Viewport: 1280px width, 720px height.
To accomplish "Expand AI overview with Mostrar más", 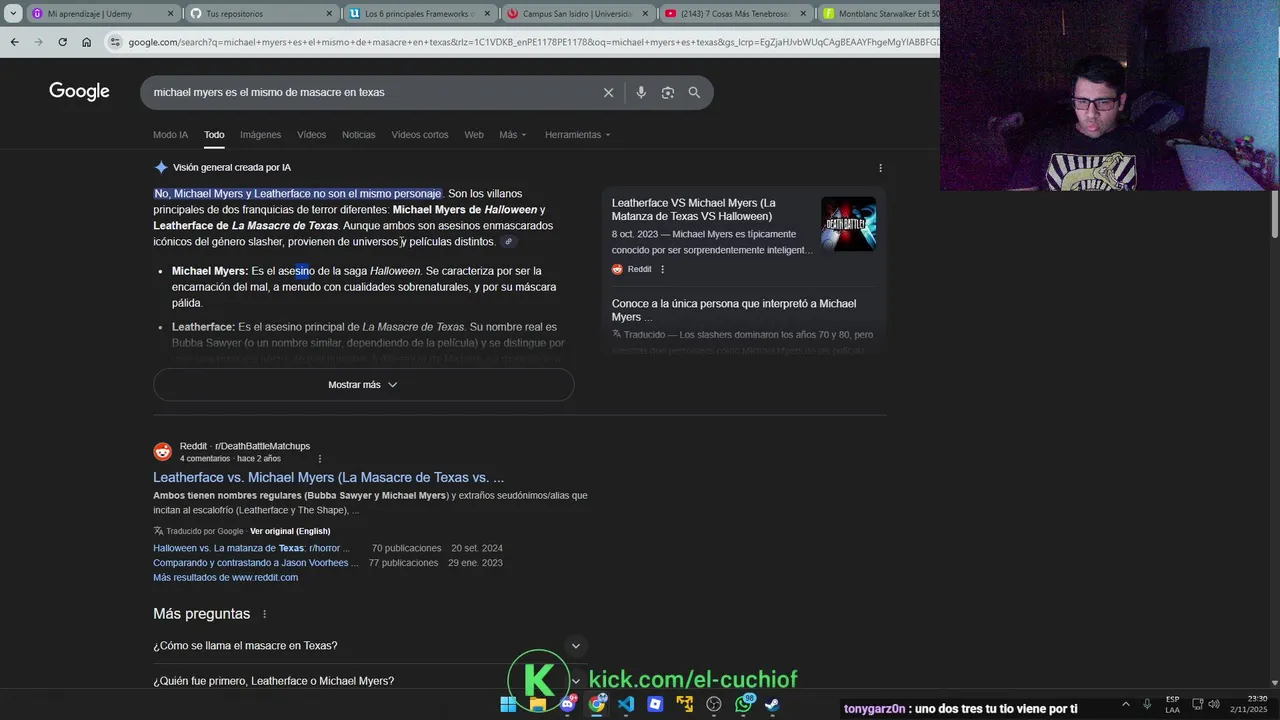I will [x=364, y=385].
